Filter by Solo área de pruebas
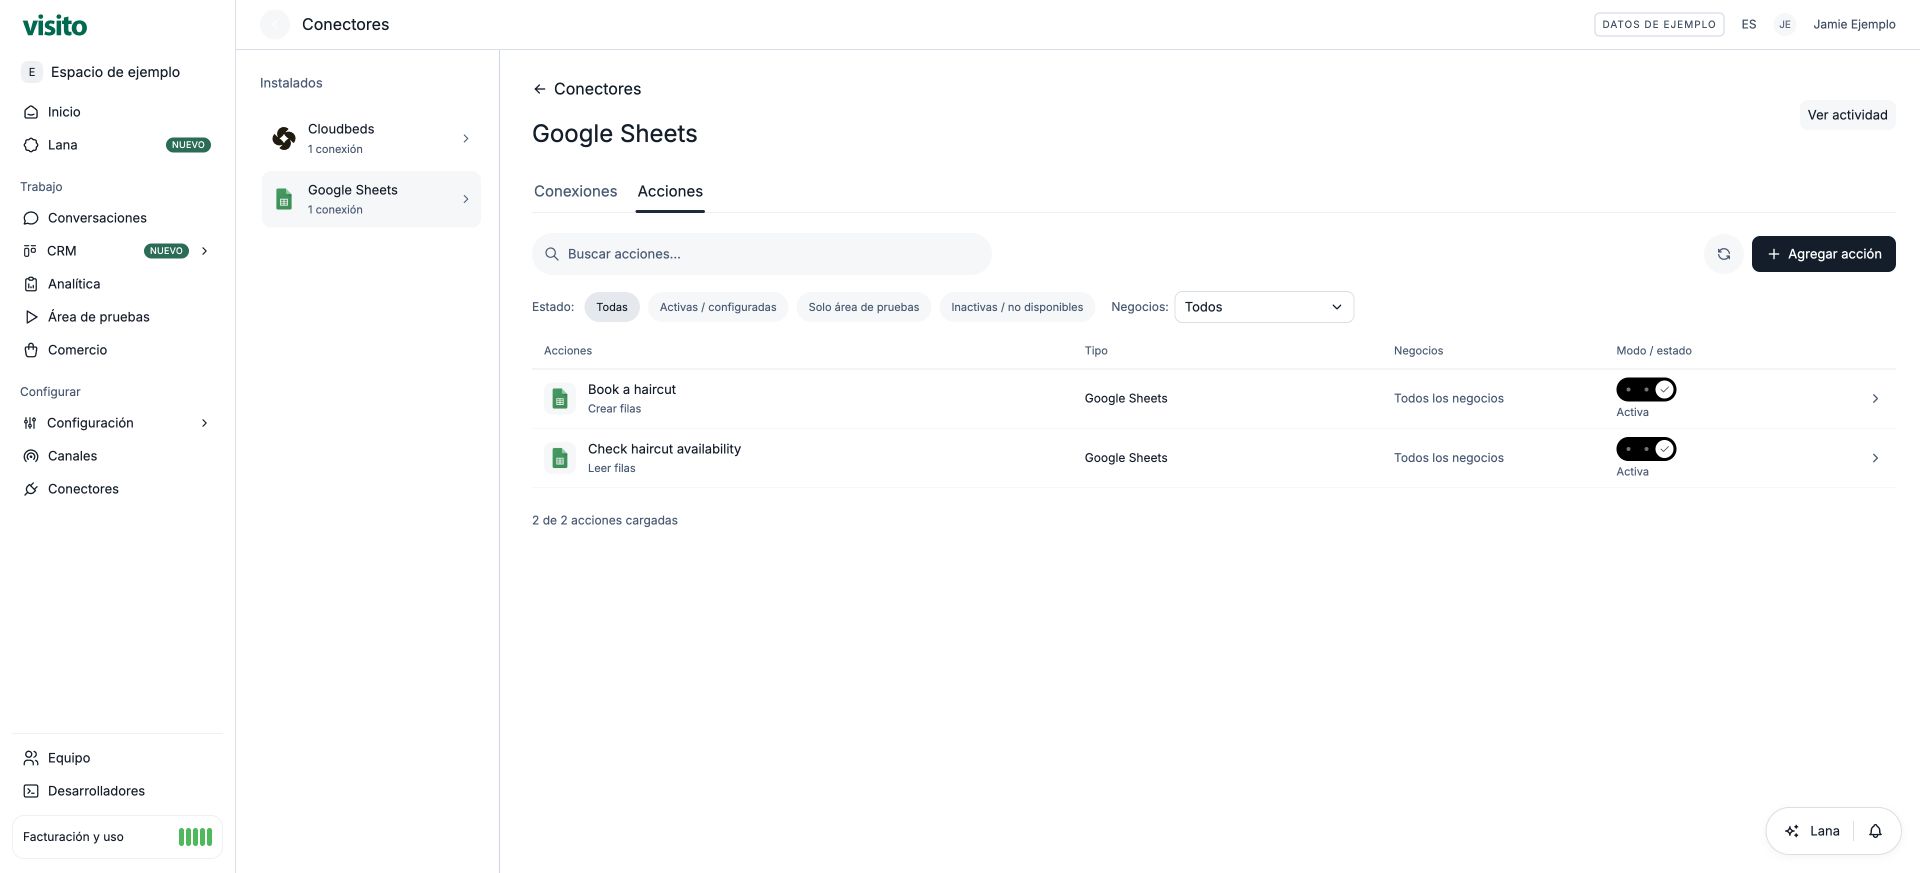This screenshot has height=873, width=1920. click(x=864, y=307)
